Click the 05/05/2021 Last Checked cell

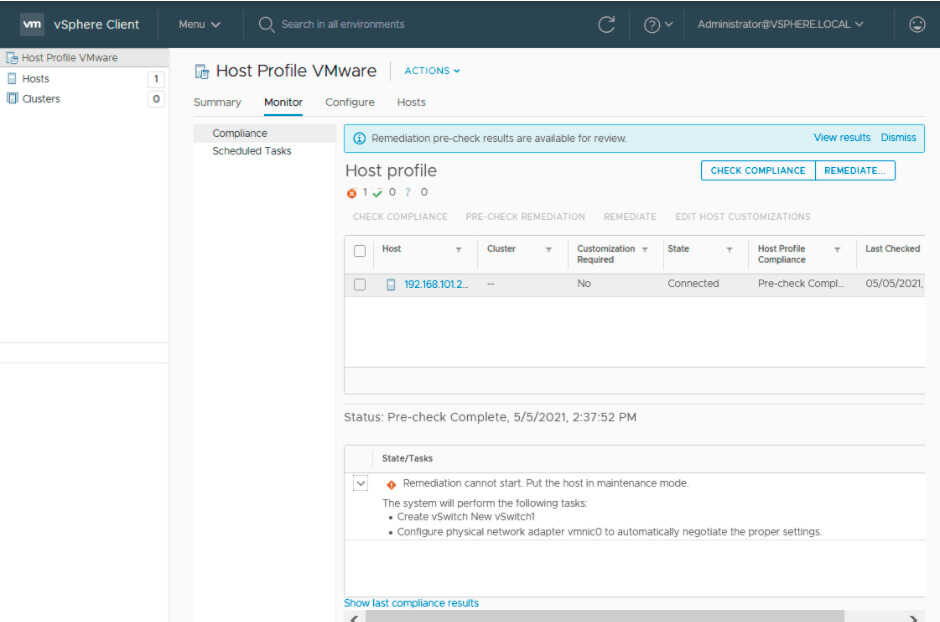(x=894, y=284)
